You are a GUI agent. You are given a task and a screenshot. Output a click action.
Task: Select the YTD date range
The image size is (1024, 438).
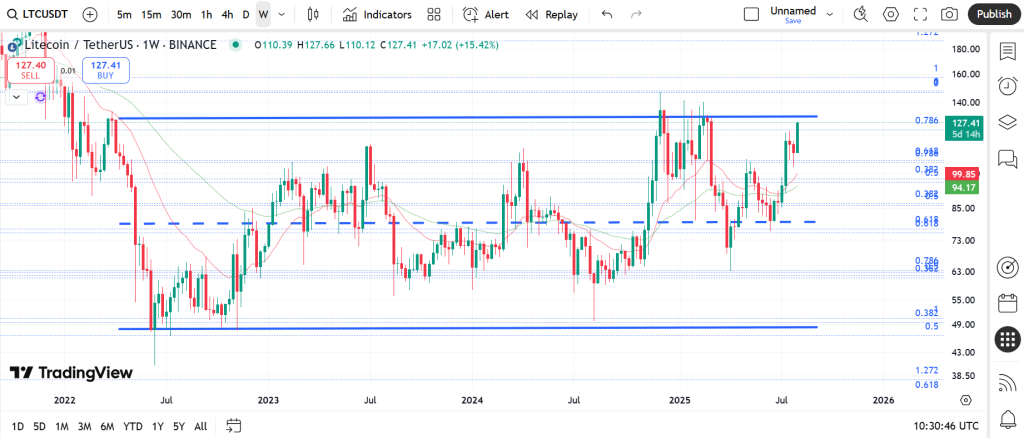[x=133, y=426]
